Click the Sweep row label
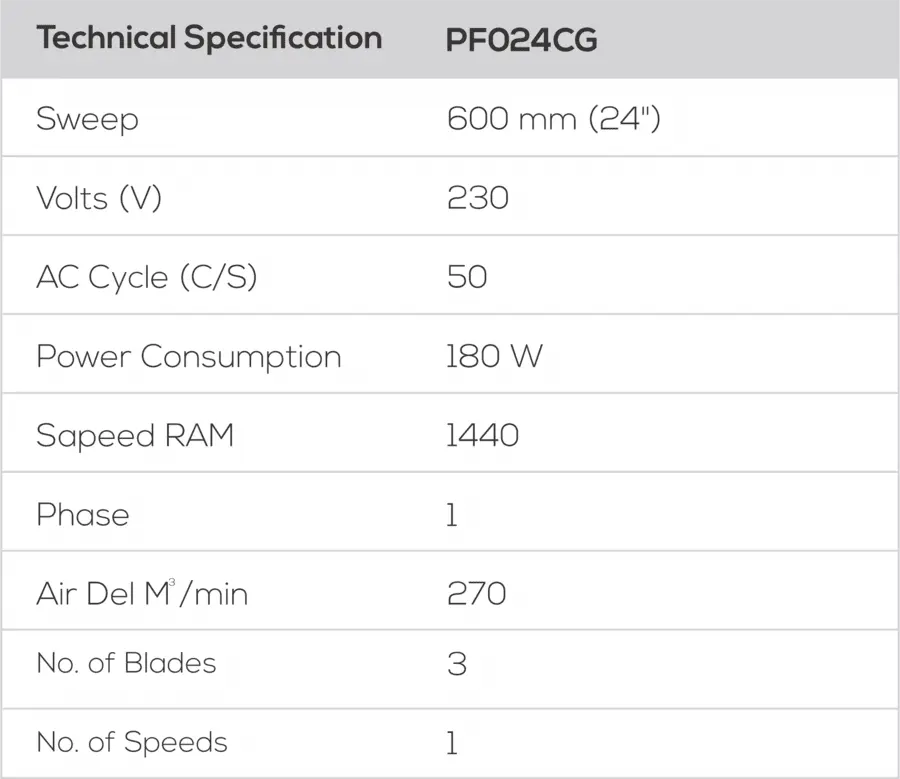 click(87, 119)
